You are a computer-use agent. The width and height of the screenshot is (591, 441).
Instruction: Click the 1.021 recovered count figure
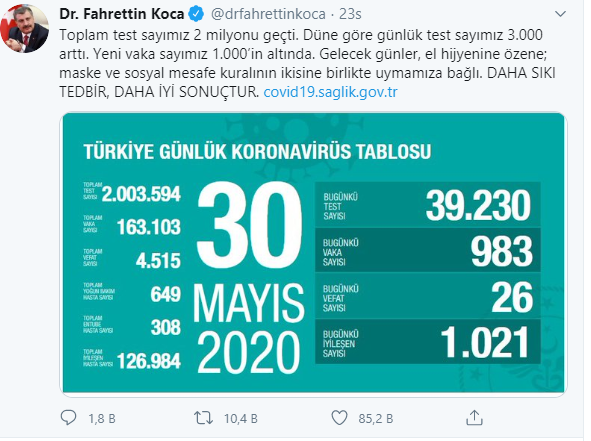click(485, 343)
